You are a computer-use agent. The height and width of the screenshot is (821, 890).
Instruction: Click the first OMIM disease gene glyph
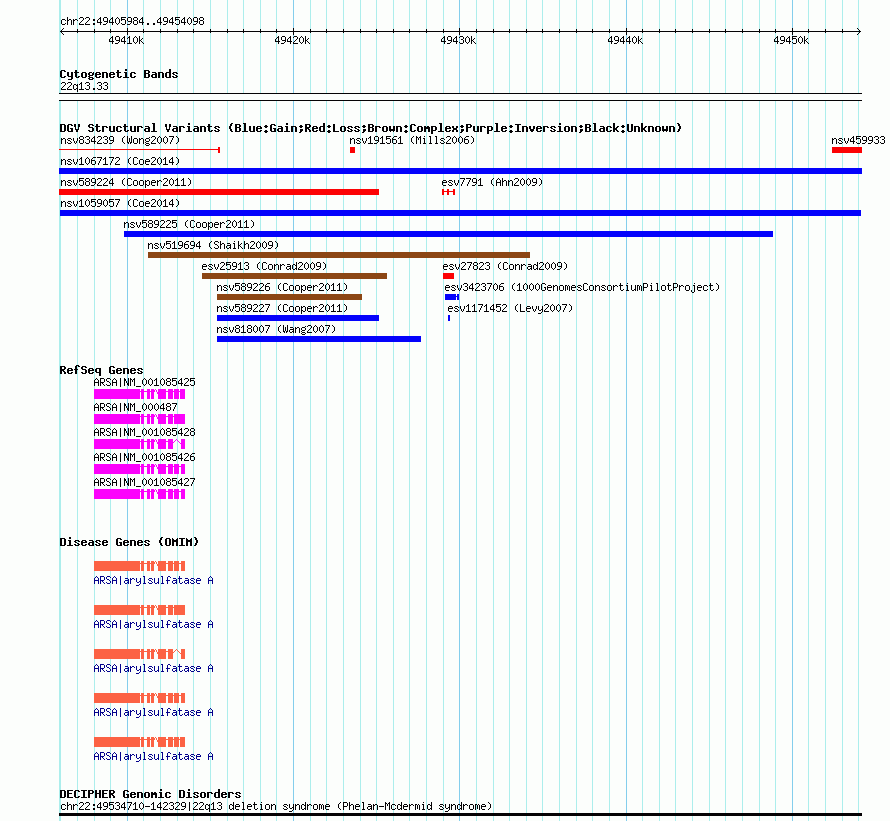[140, 566]
